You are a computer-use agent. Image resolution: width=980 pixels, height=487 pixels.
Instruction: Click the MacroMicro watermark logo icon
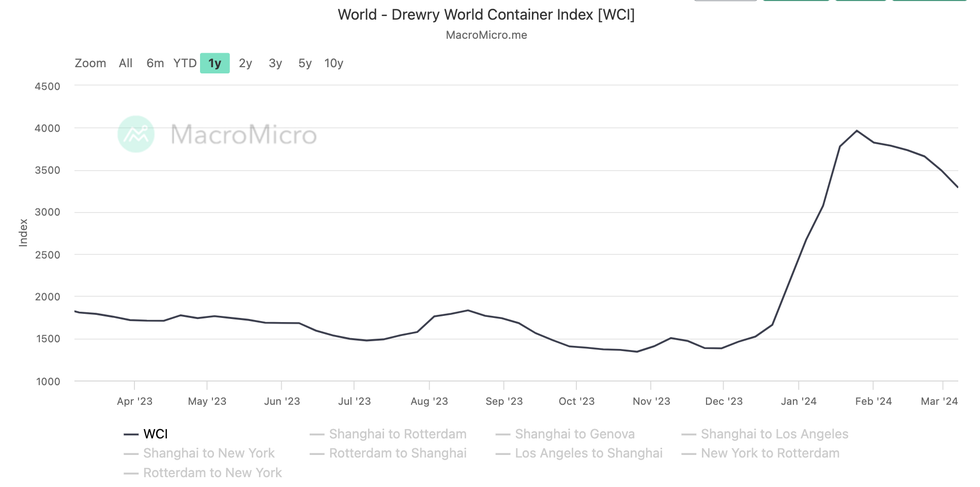point(136,134)
